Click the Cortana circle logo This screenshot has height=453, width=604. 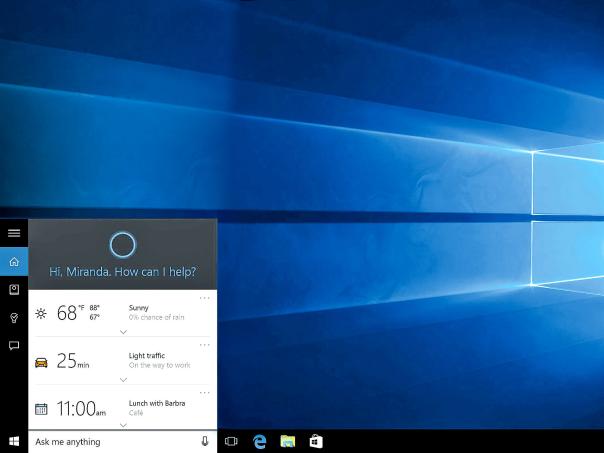[122, 245]
